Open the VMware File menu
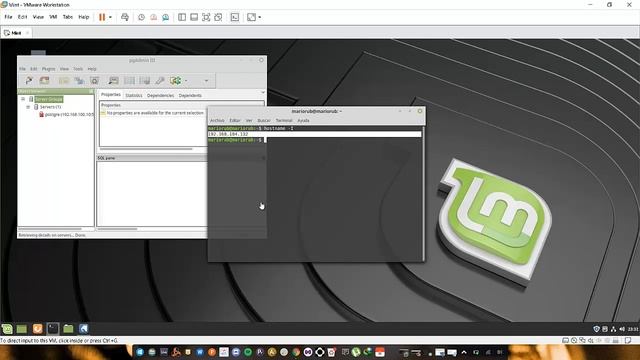 (8, 17)
